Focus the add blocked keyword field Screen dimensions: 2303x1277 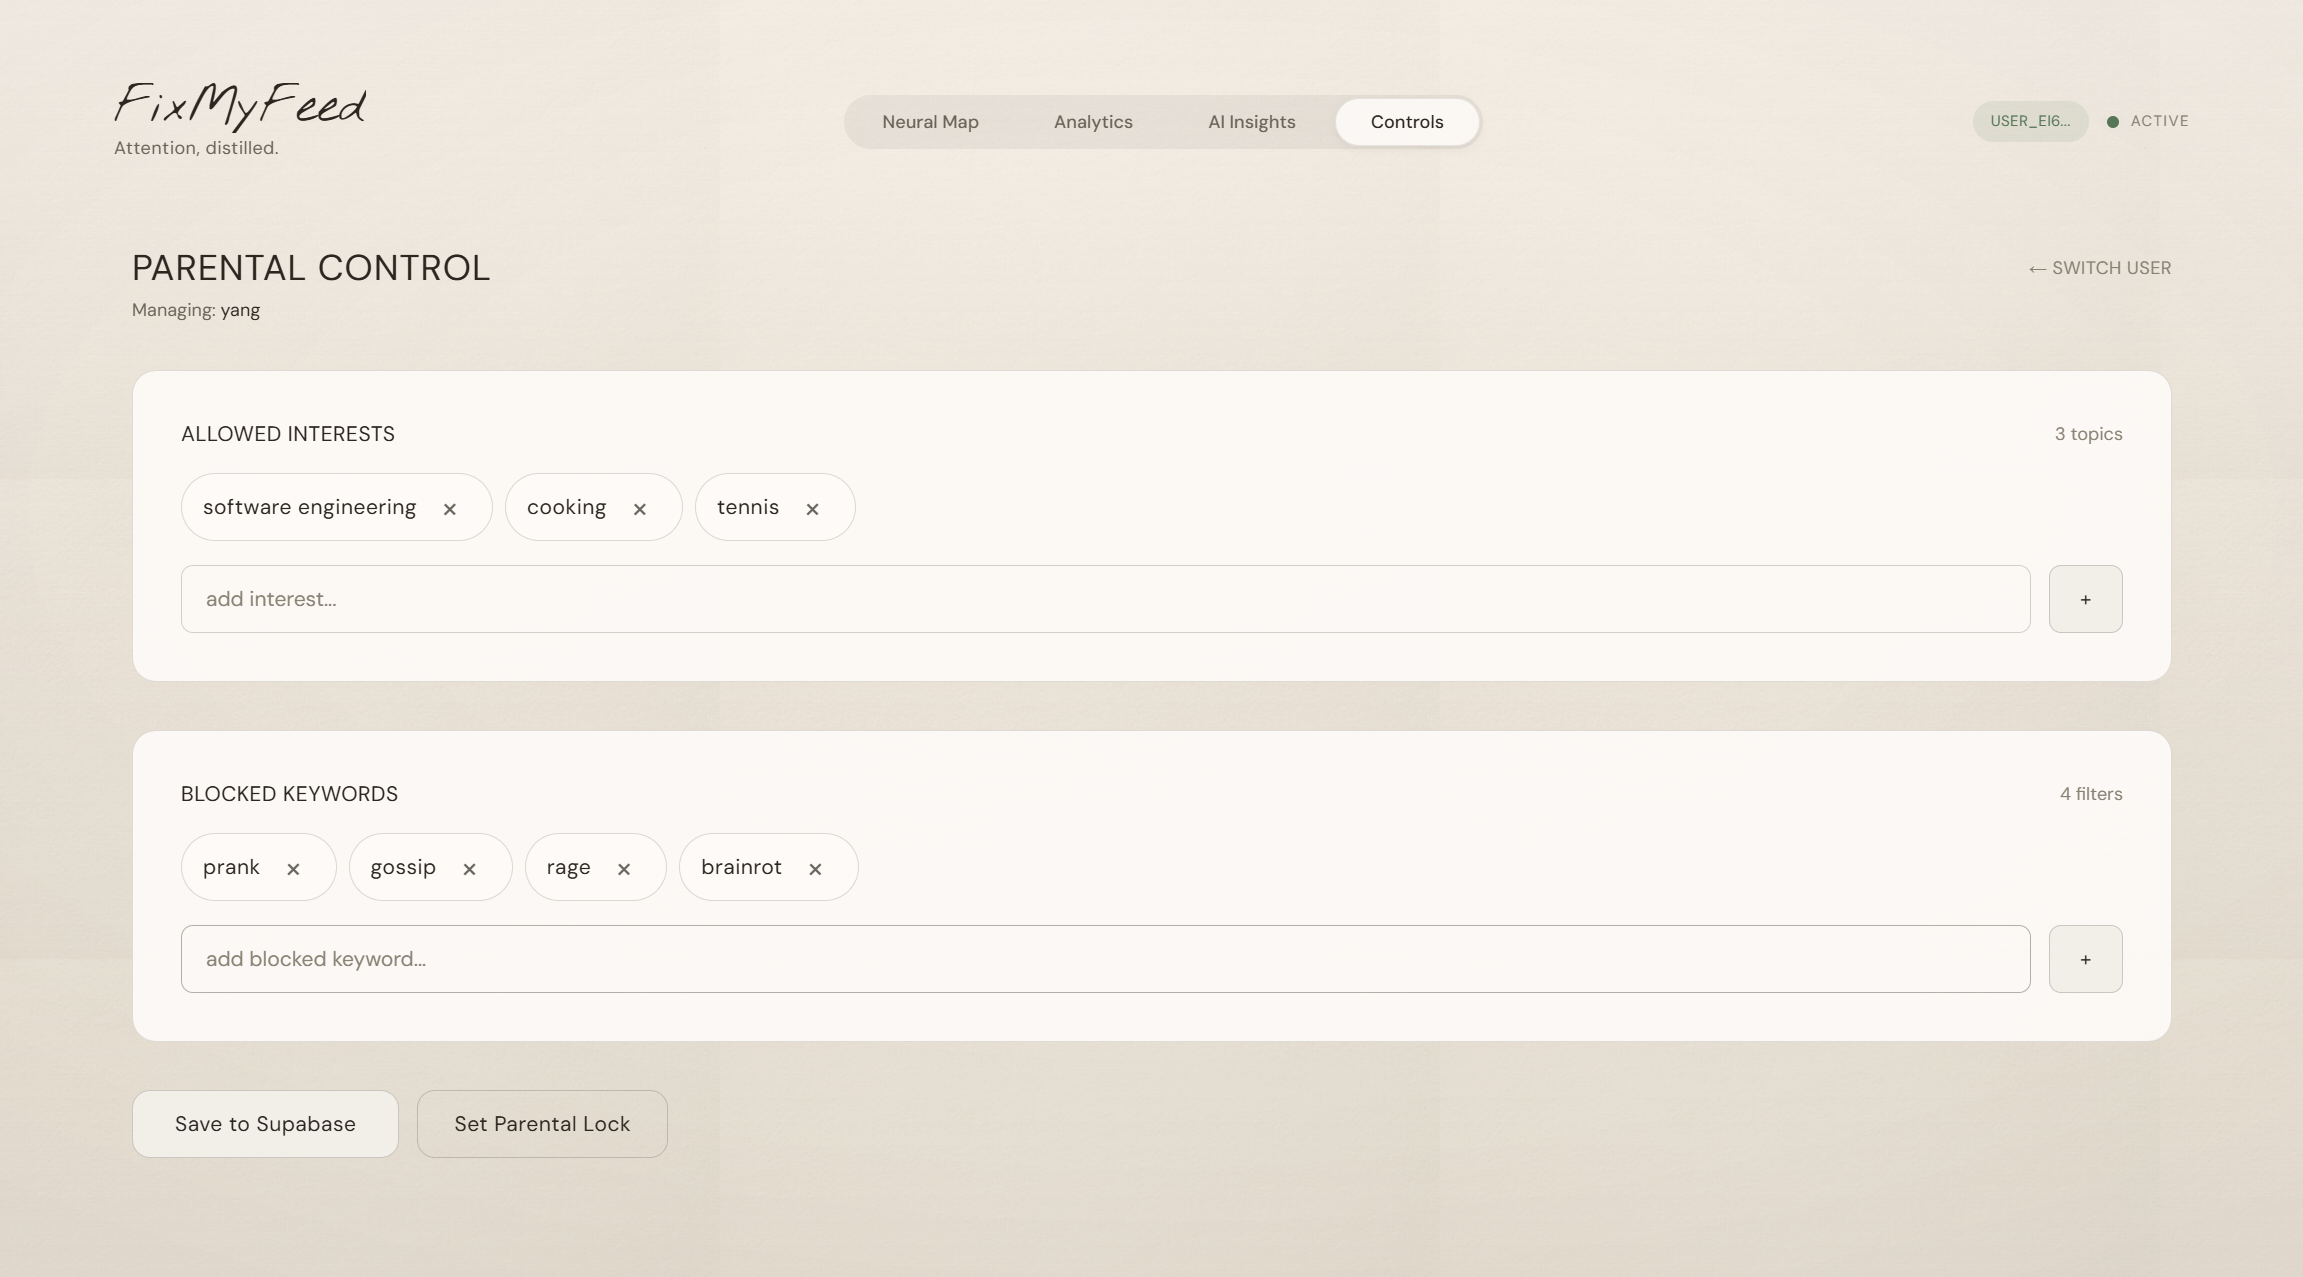click(1105, 959)
